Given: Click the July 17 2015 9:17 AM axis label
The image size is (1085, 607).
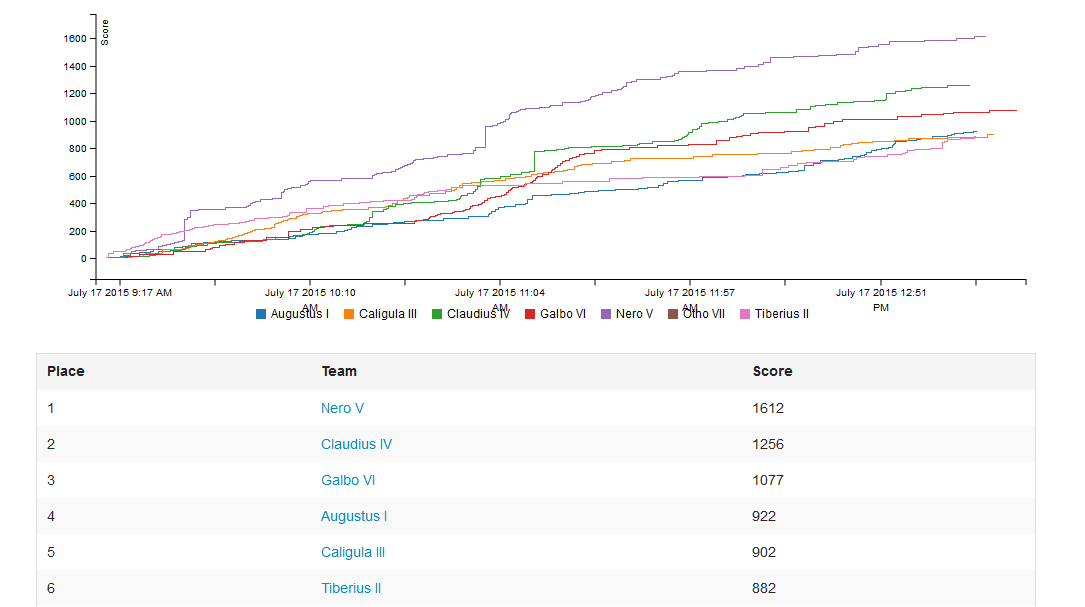Looking at the screenshot, I should click(x=120, y=293).
